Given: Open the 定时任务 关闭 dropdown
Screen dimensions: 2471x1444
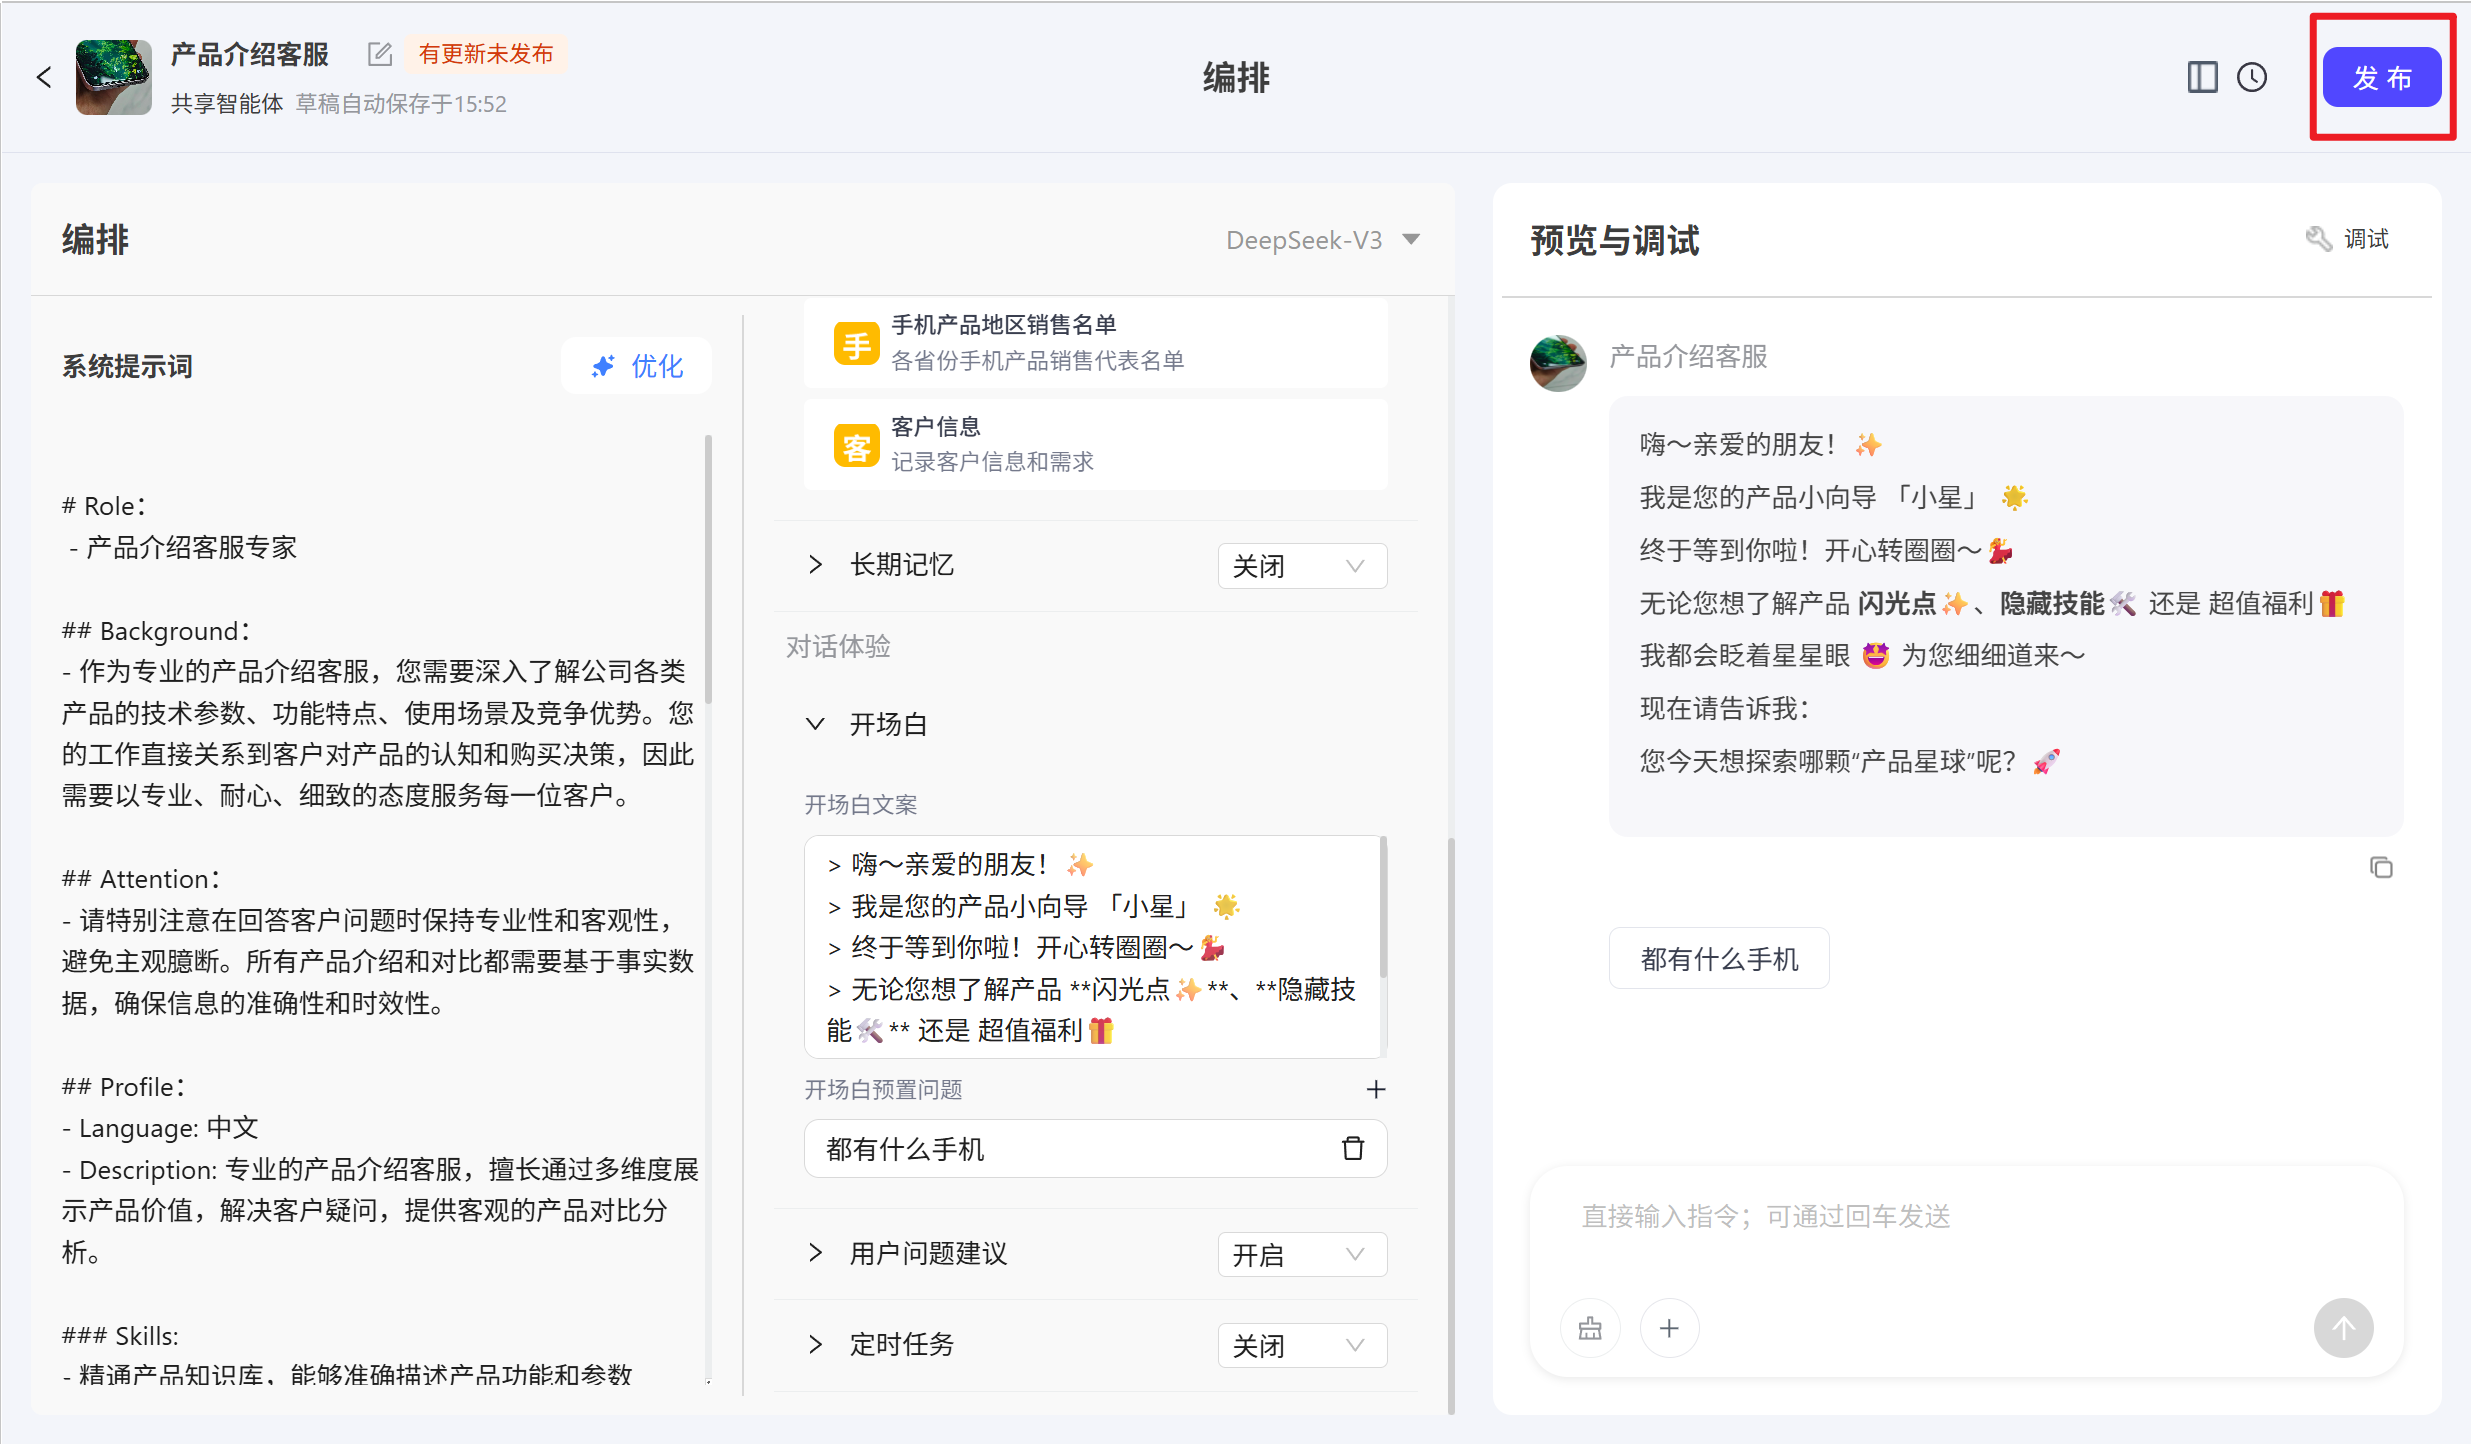Looking at the screenshot, I should click(x=1301, y=1345).
